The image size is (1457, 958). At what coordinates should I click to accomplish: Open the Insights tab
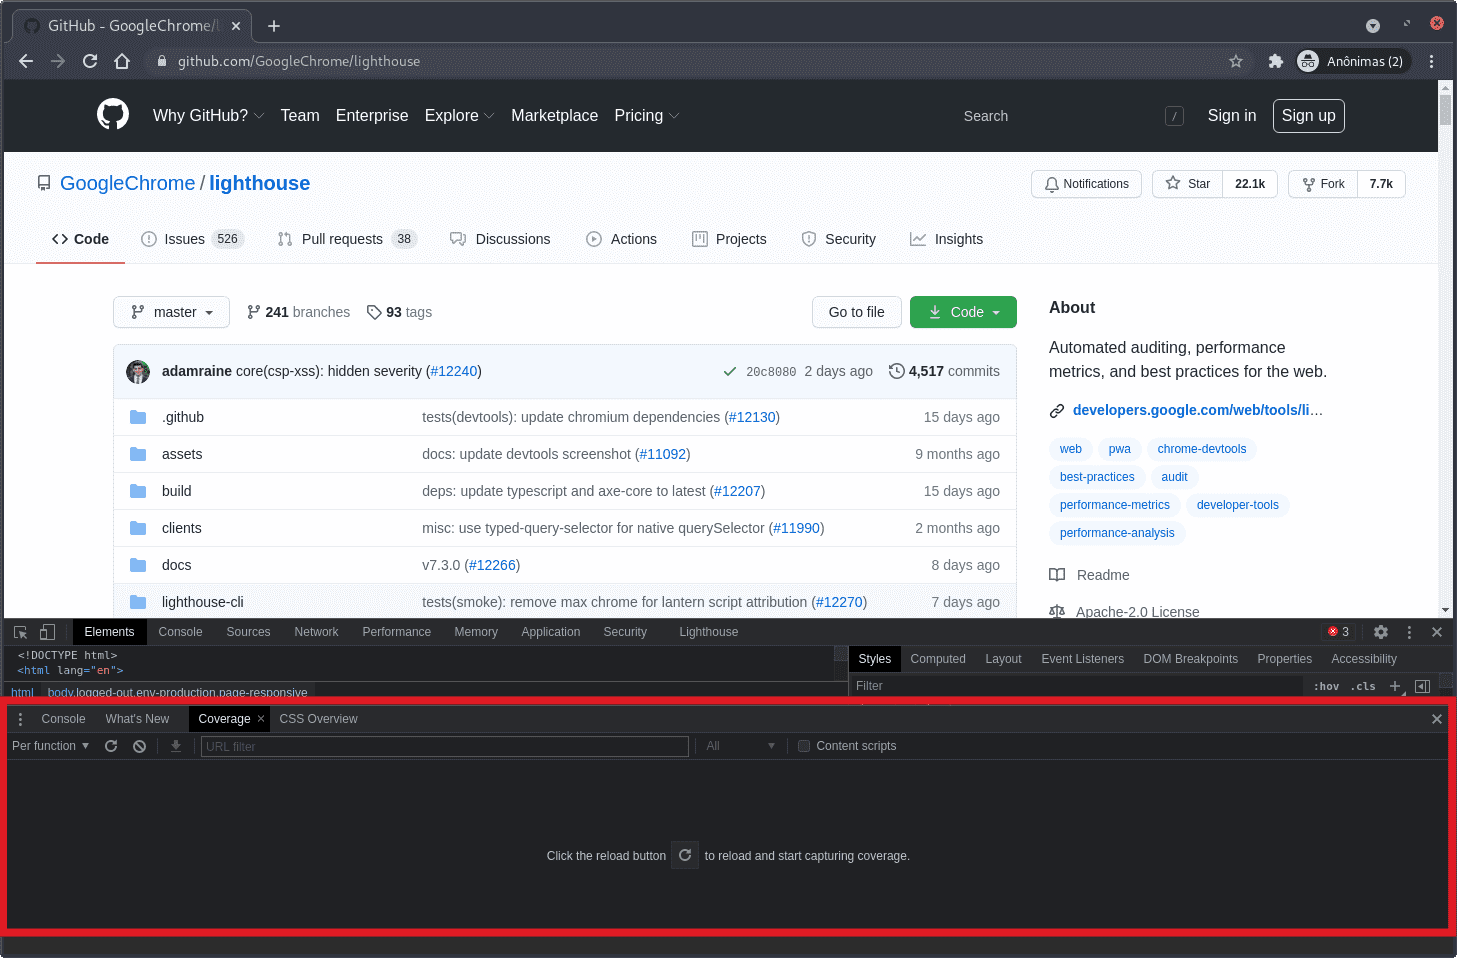[x=946, y=239]
